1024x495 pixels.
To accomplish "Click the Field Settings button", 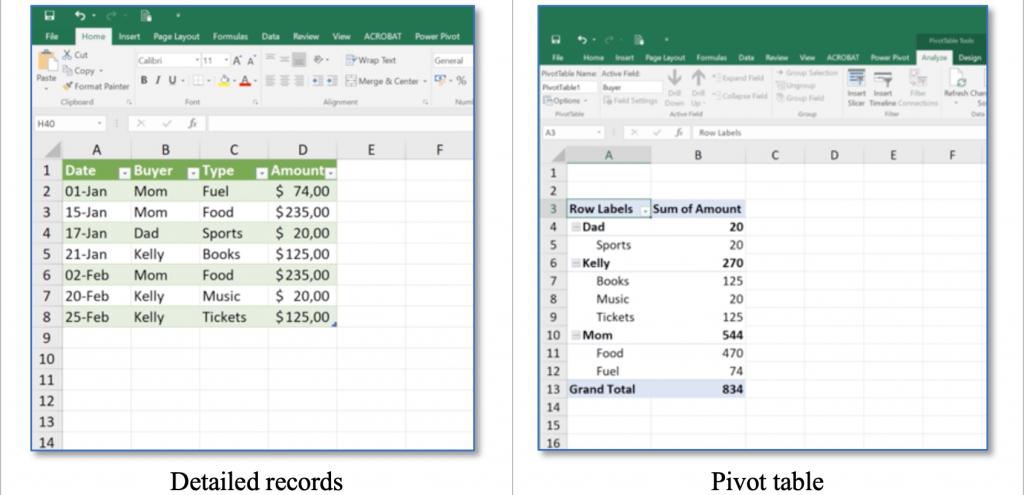I will coord(630,101).
